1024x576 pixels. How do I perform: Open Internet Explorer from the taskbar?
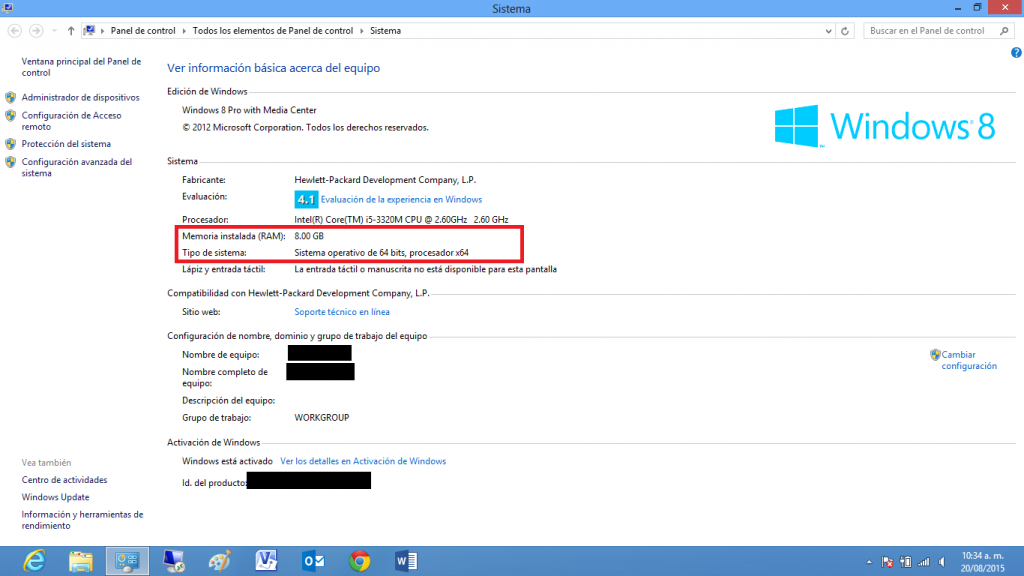pos(34,561)
